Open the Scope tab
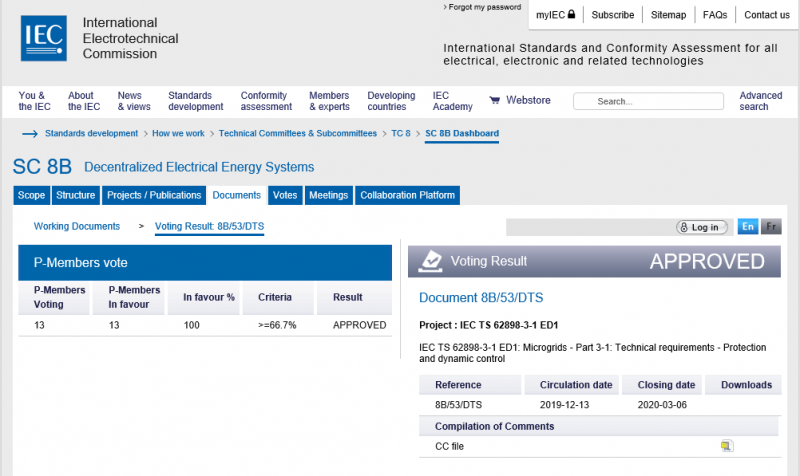The image size is (800, 476). click(x=31, y=196)
